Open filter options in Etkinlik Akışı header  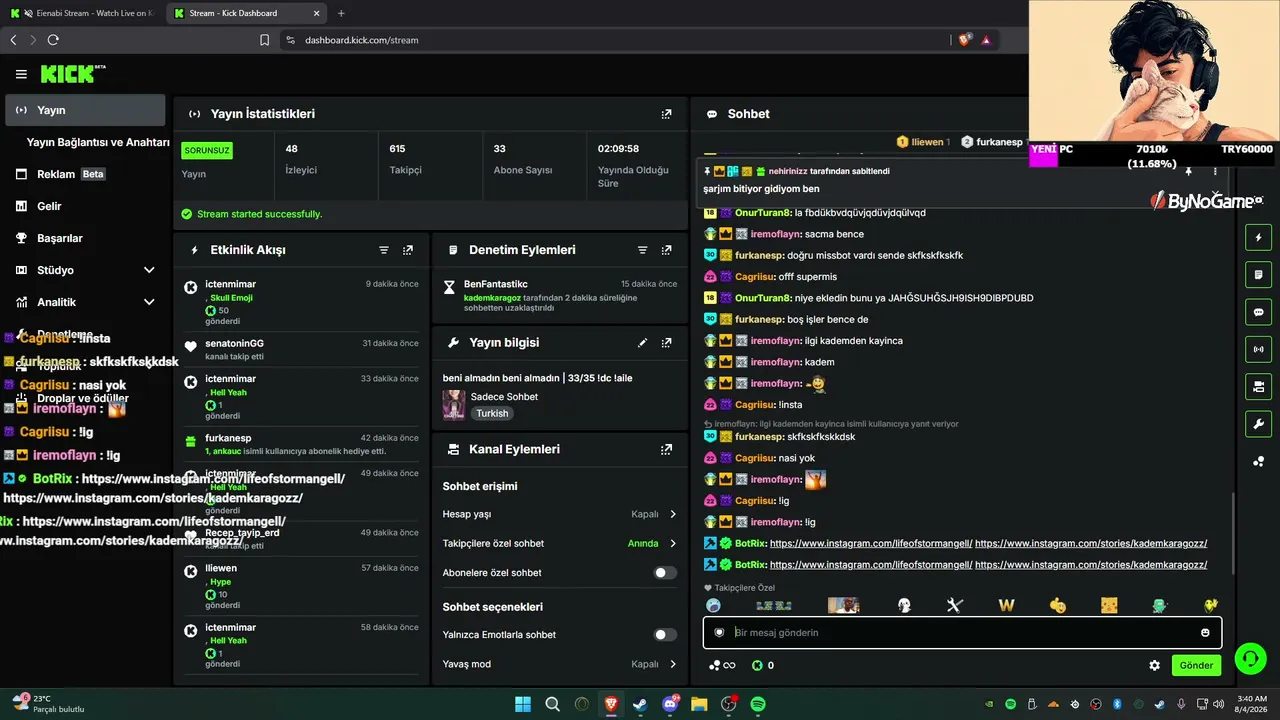click(384, 250)
